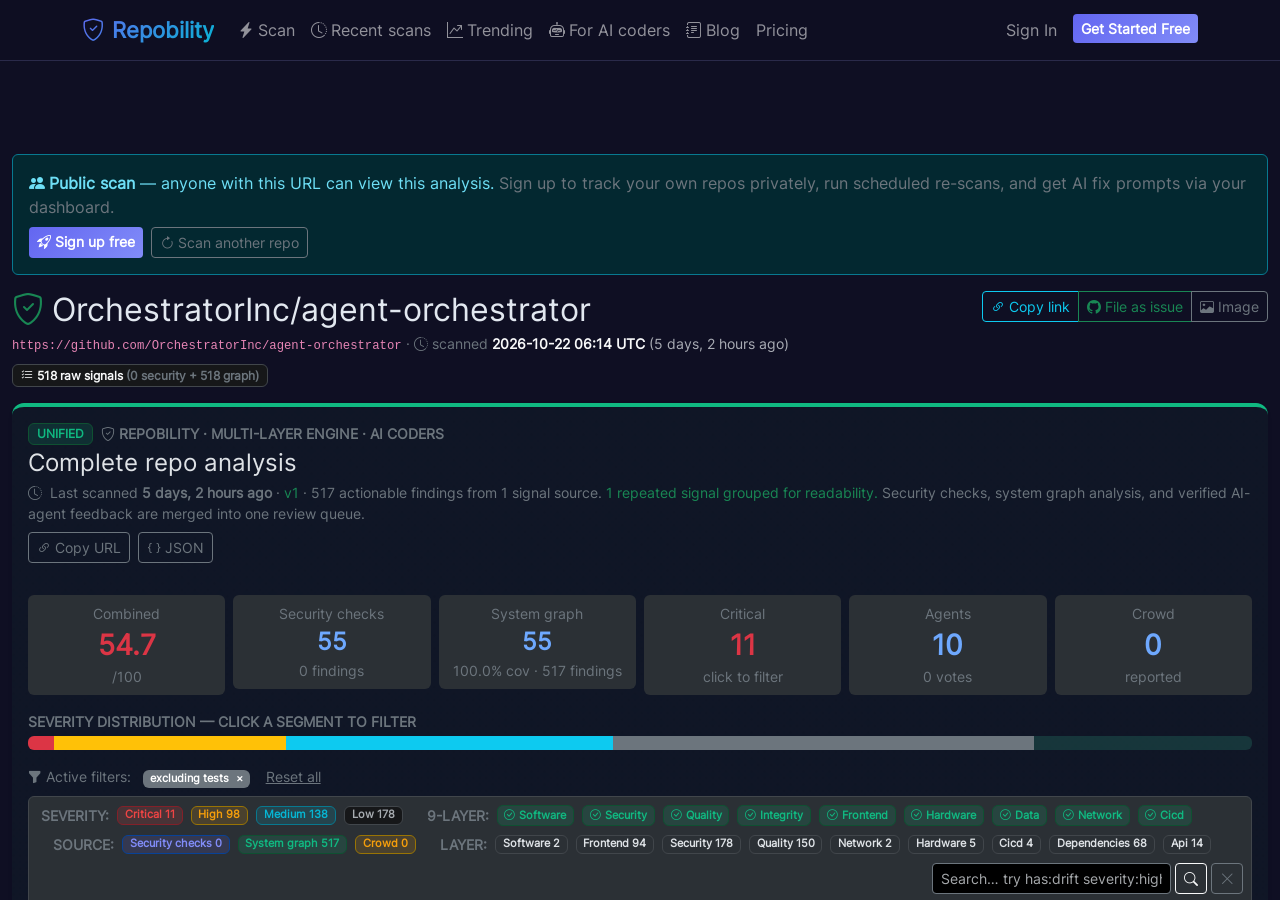Open the Pricing page
Image resolution: width=1280 pixels, height=900 pixels.
[x=782, y=30]
